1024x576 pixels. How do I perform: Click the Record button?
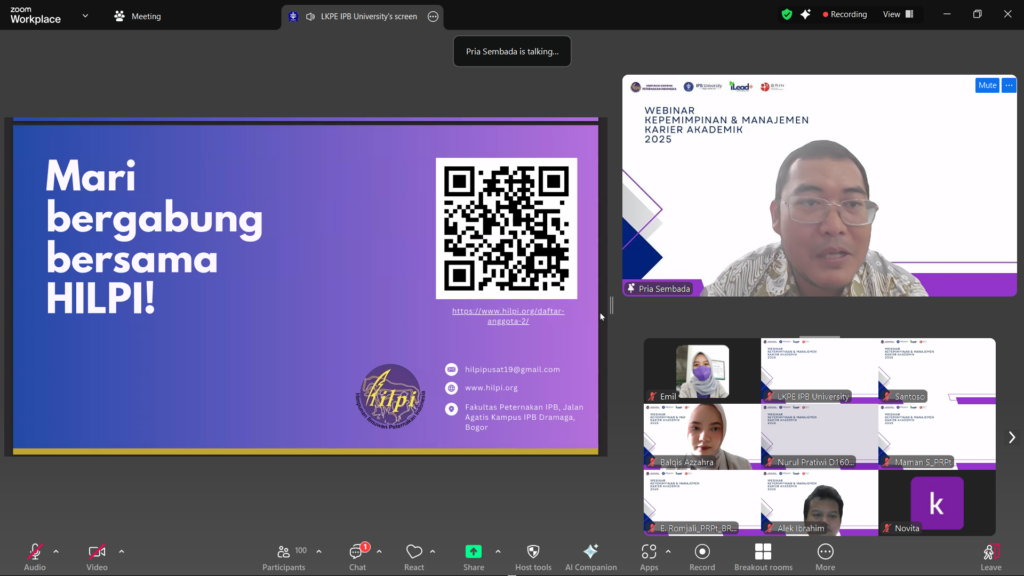[x=702, y=556]
